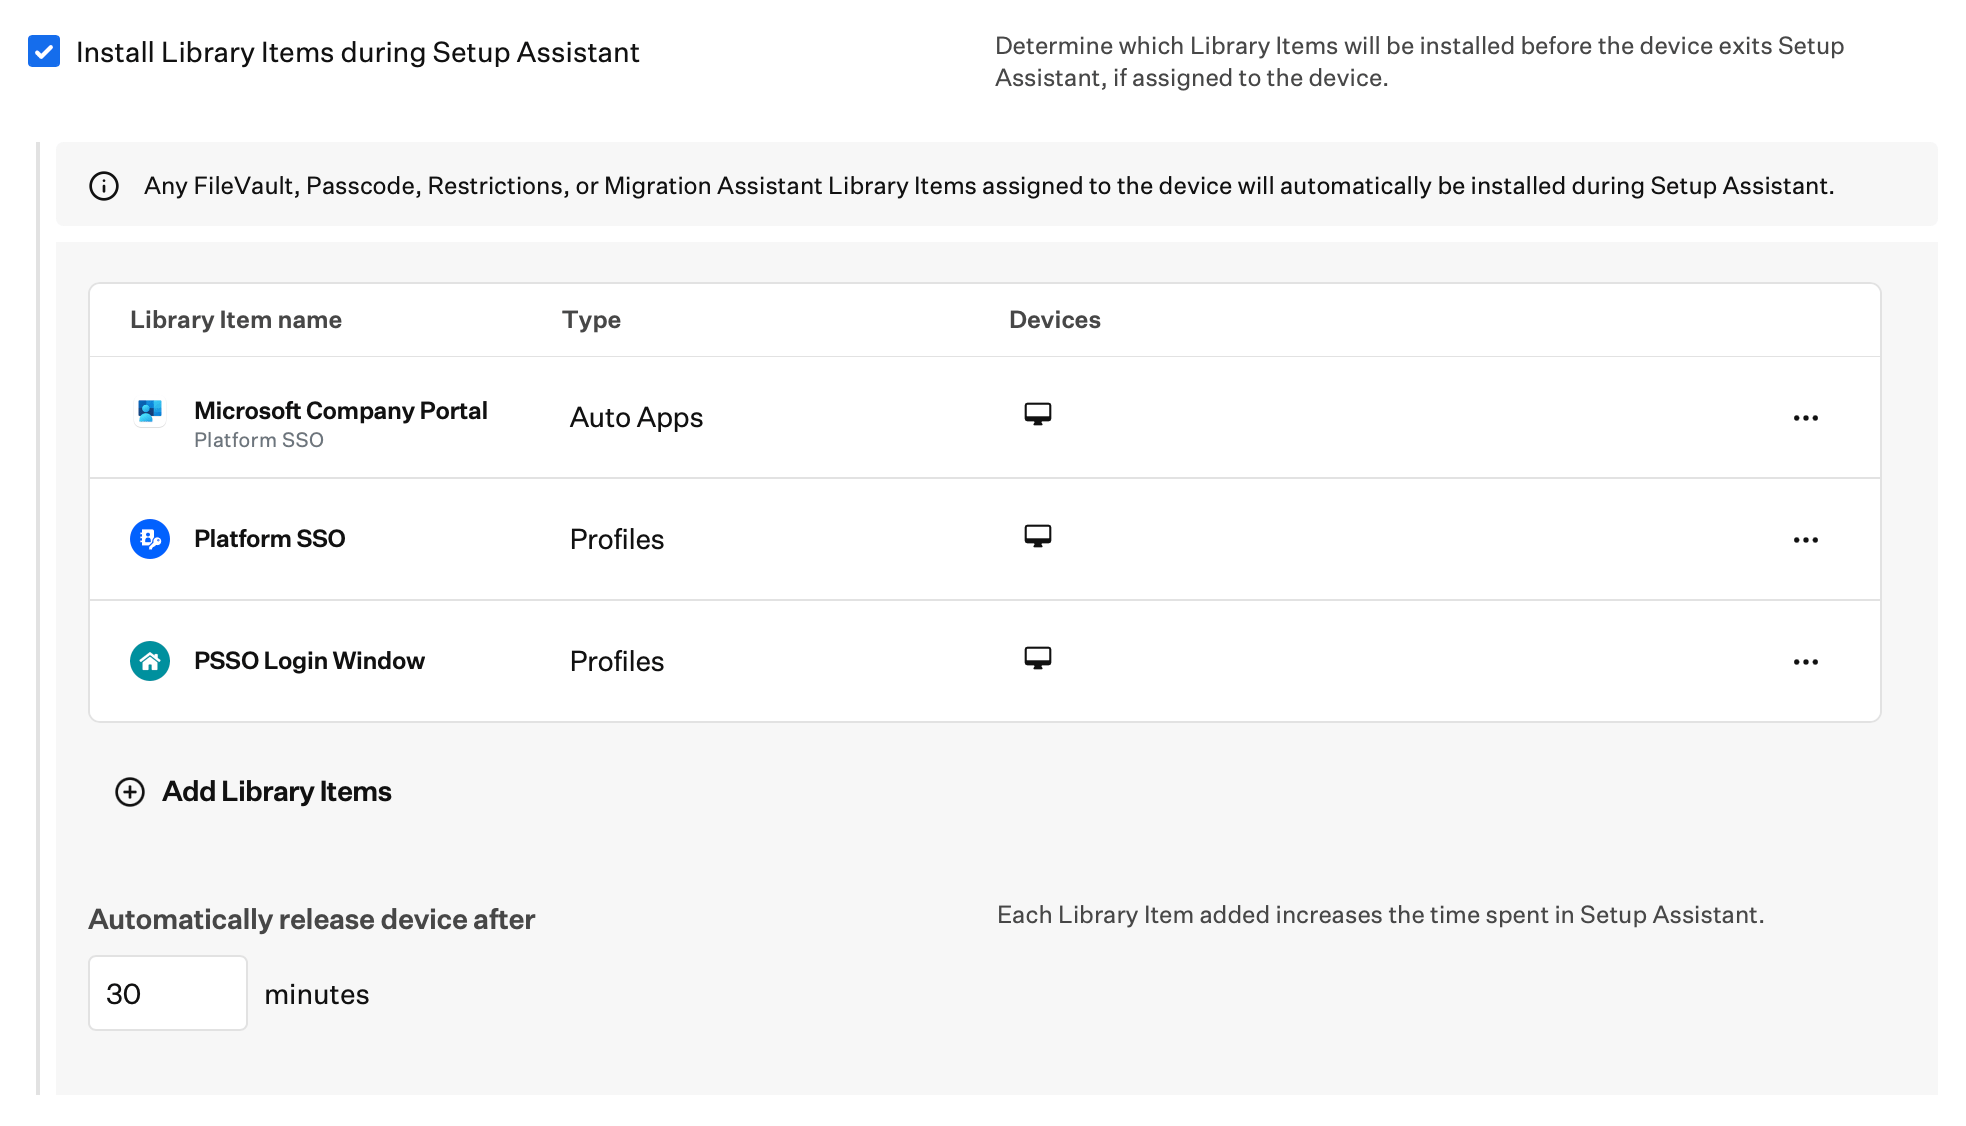Select the Microsoft Company Portal name

pyautogui.click(x=341, y=410)
